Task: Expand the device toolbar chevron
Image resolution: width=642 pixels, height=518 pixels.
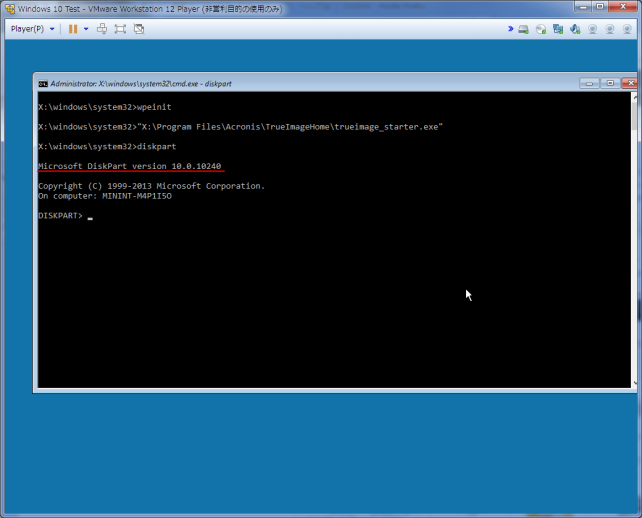Action: coord(511,29)
